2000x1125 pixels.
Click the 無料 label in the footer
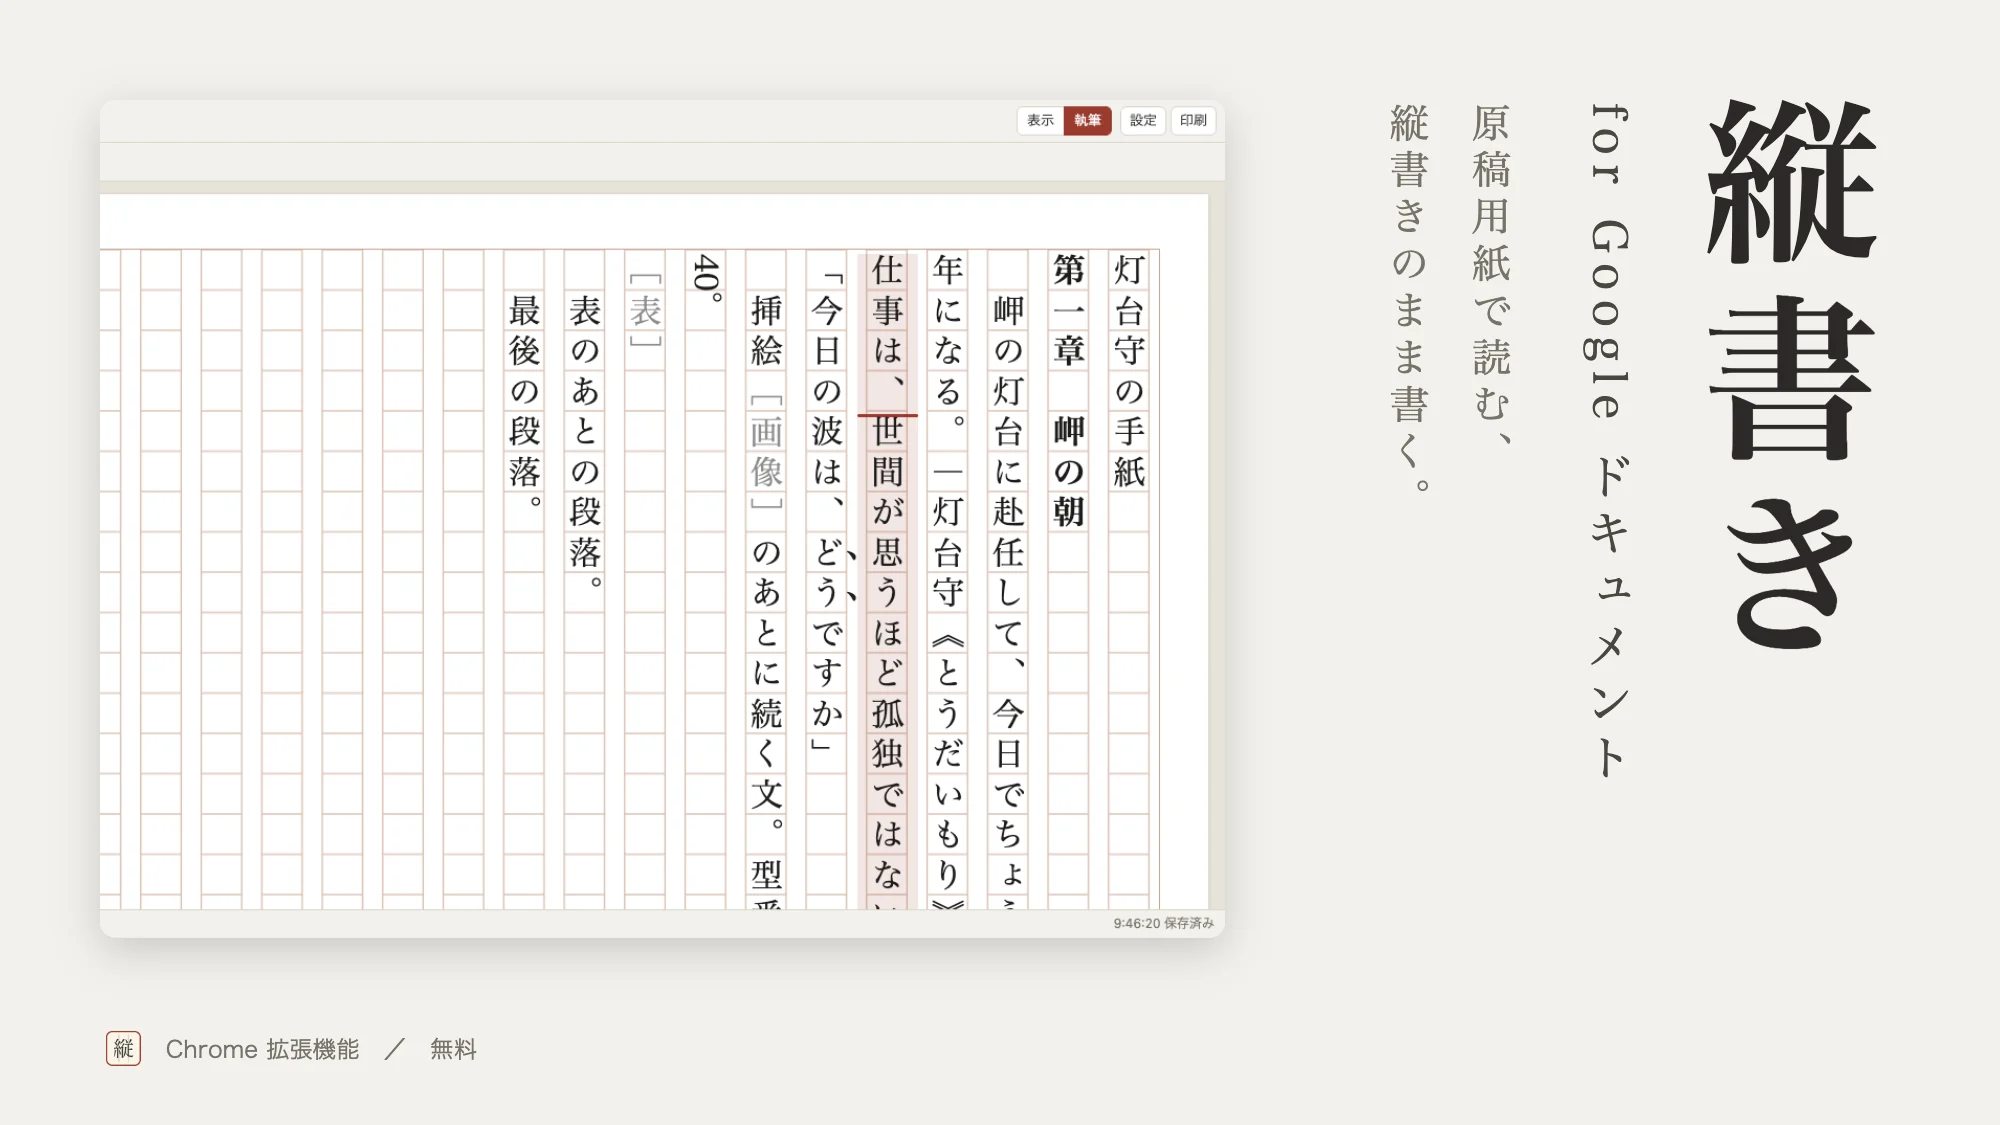pyautogui.click(x=453, y=1049)
